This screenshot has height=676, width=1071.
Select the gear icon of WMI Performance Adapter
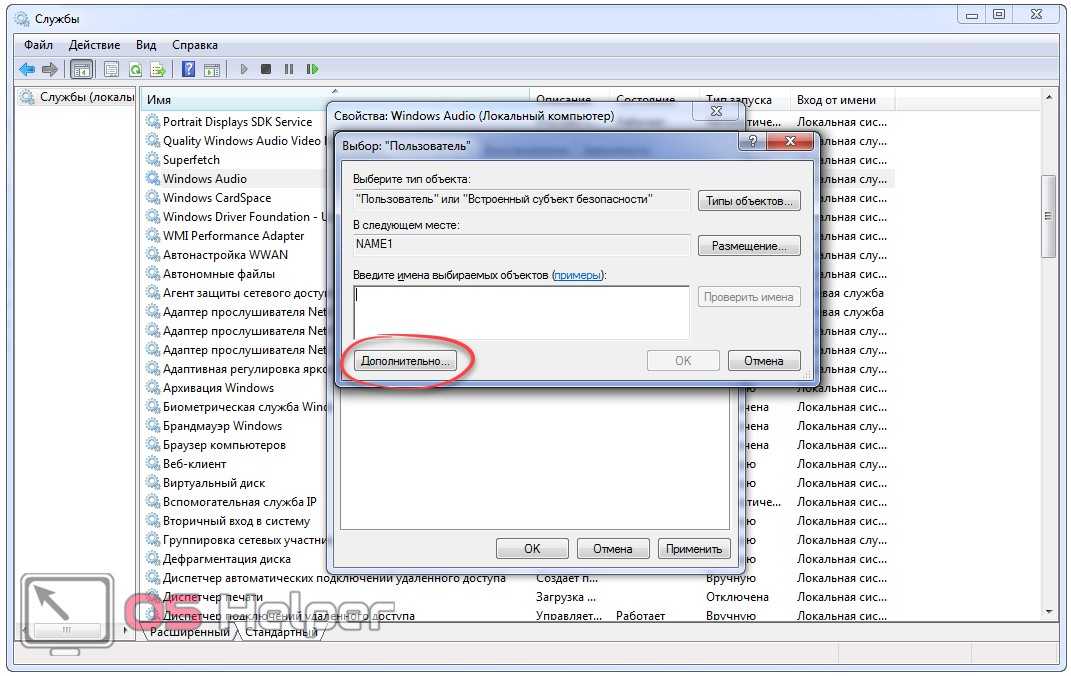153,236
